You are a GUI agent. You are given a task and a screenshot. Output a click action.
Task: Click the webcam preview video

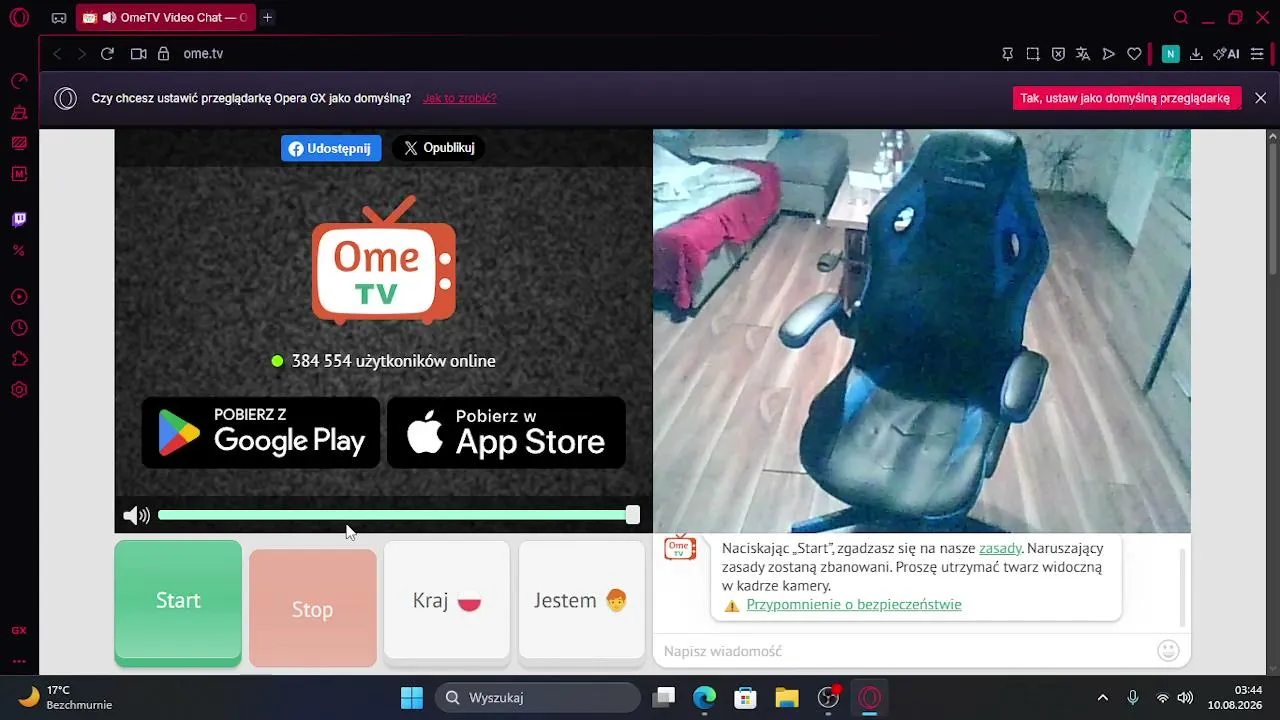pos(922,331)
